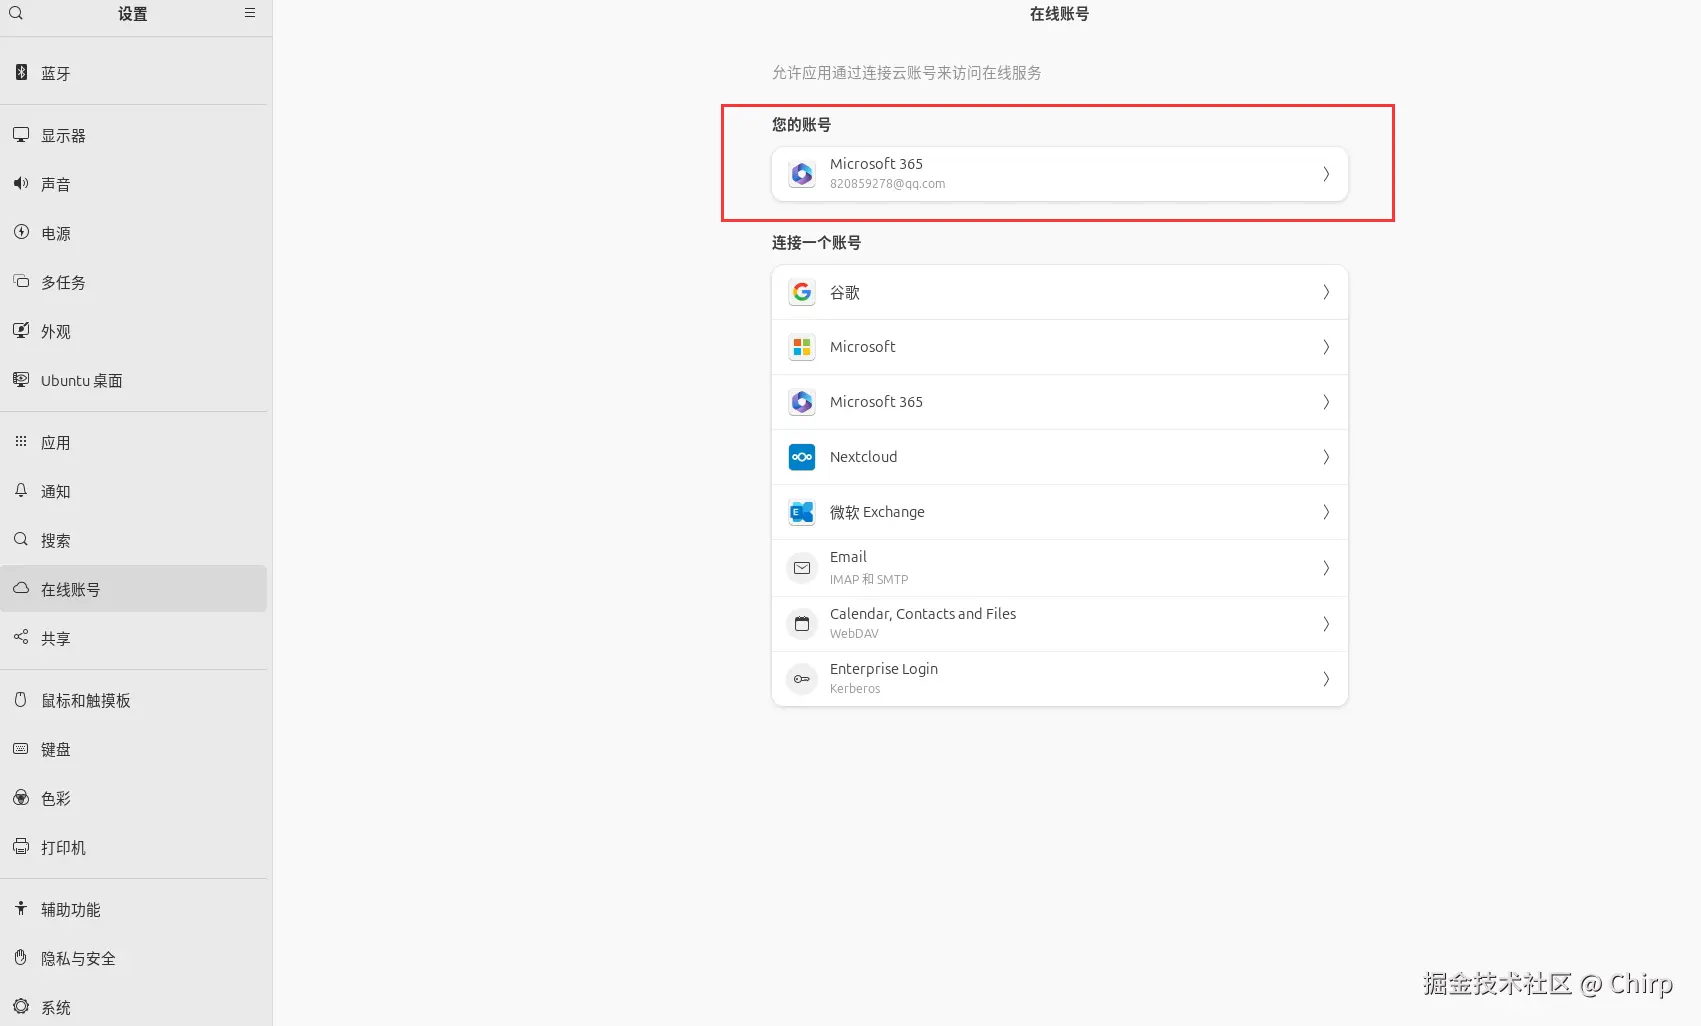Click the Bluetooth icon in sidebar

coord(21,72)
